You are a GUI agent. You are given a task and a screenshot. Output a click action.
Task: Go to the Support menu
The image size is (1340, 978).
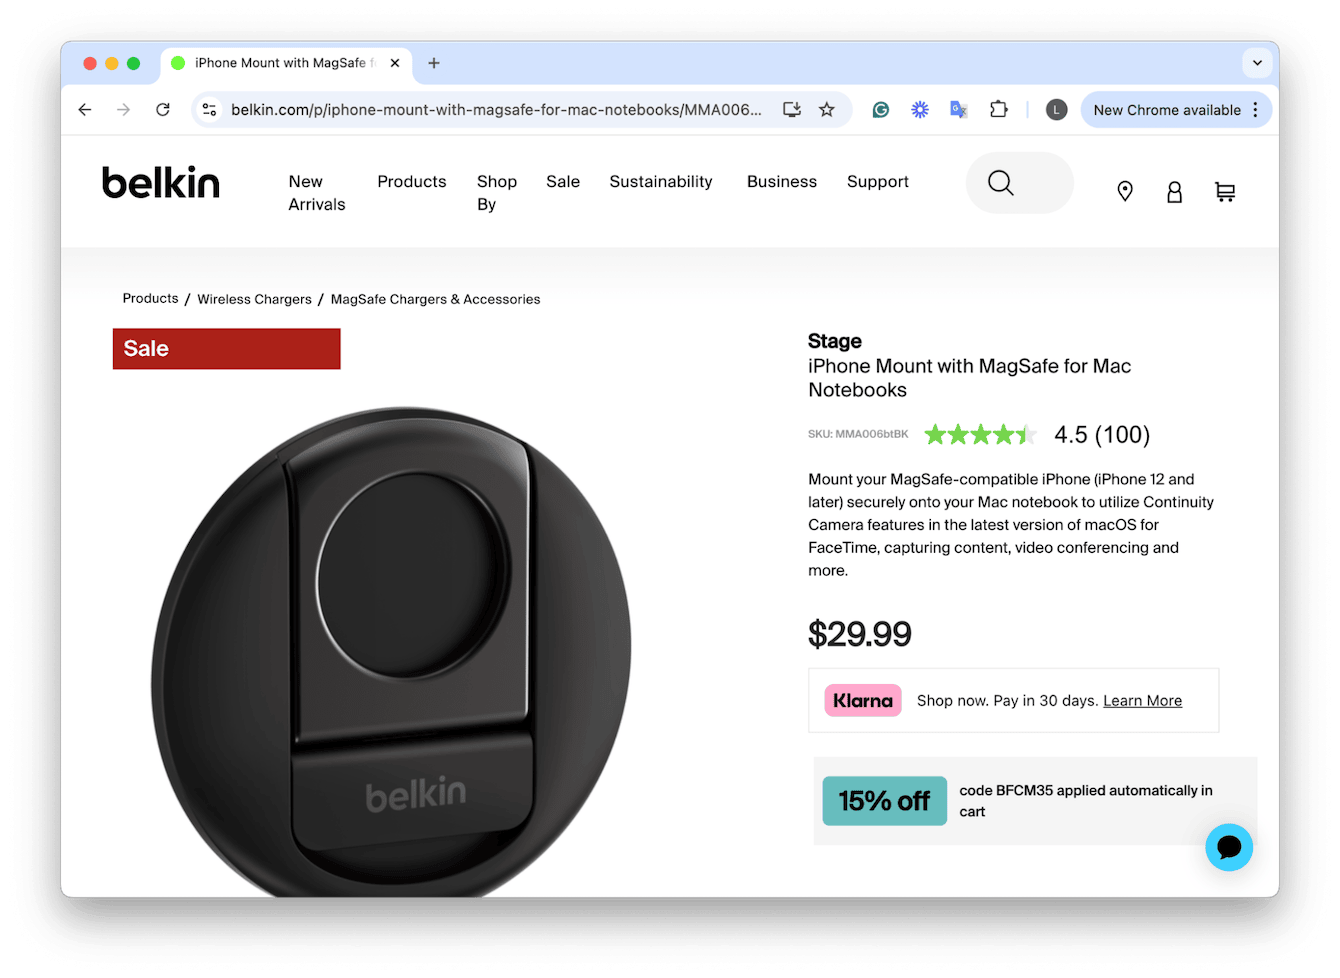pos(878,182)
